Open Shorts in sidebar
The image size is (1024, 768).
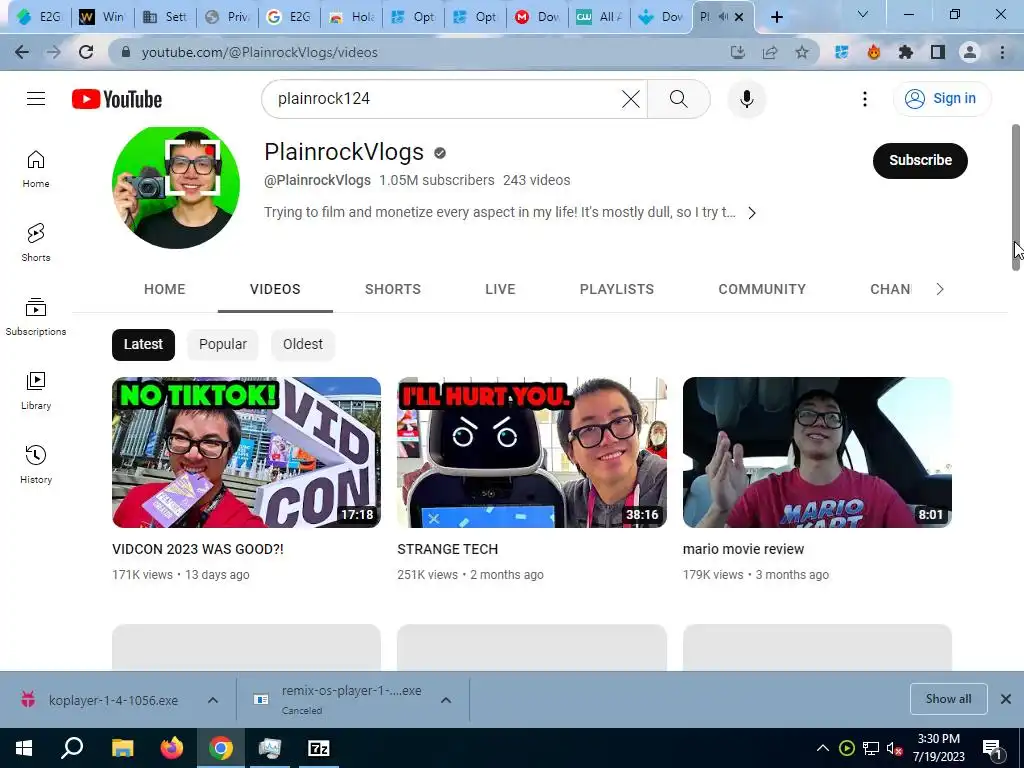36,242
